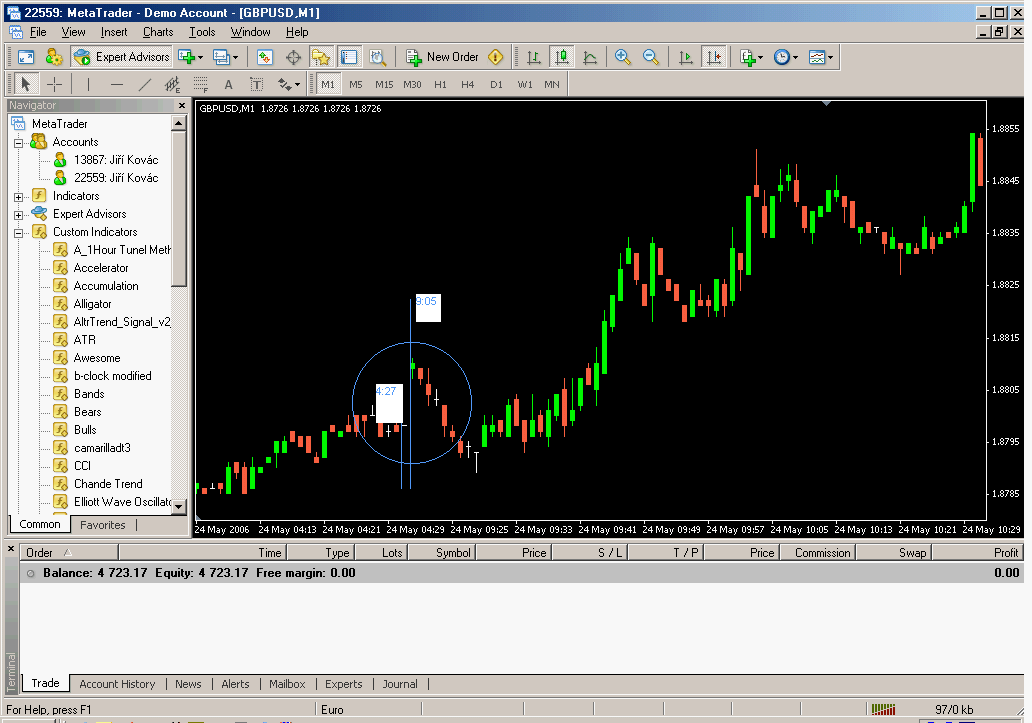Click the MetaTrader root node in Navigator

59,124
